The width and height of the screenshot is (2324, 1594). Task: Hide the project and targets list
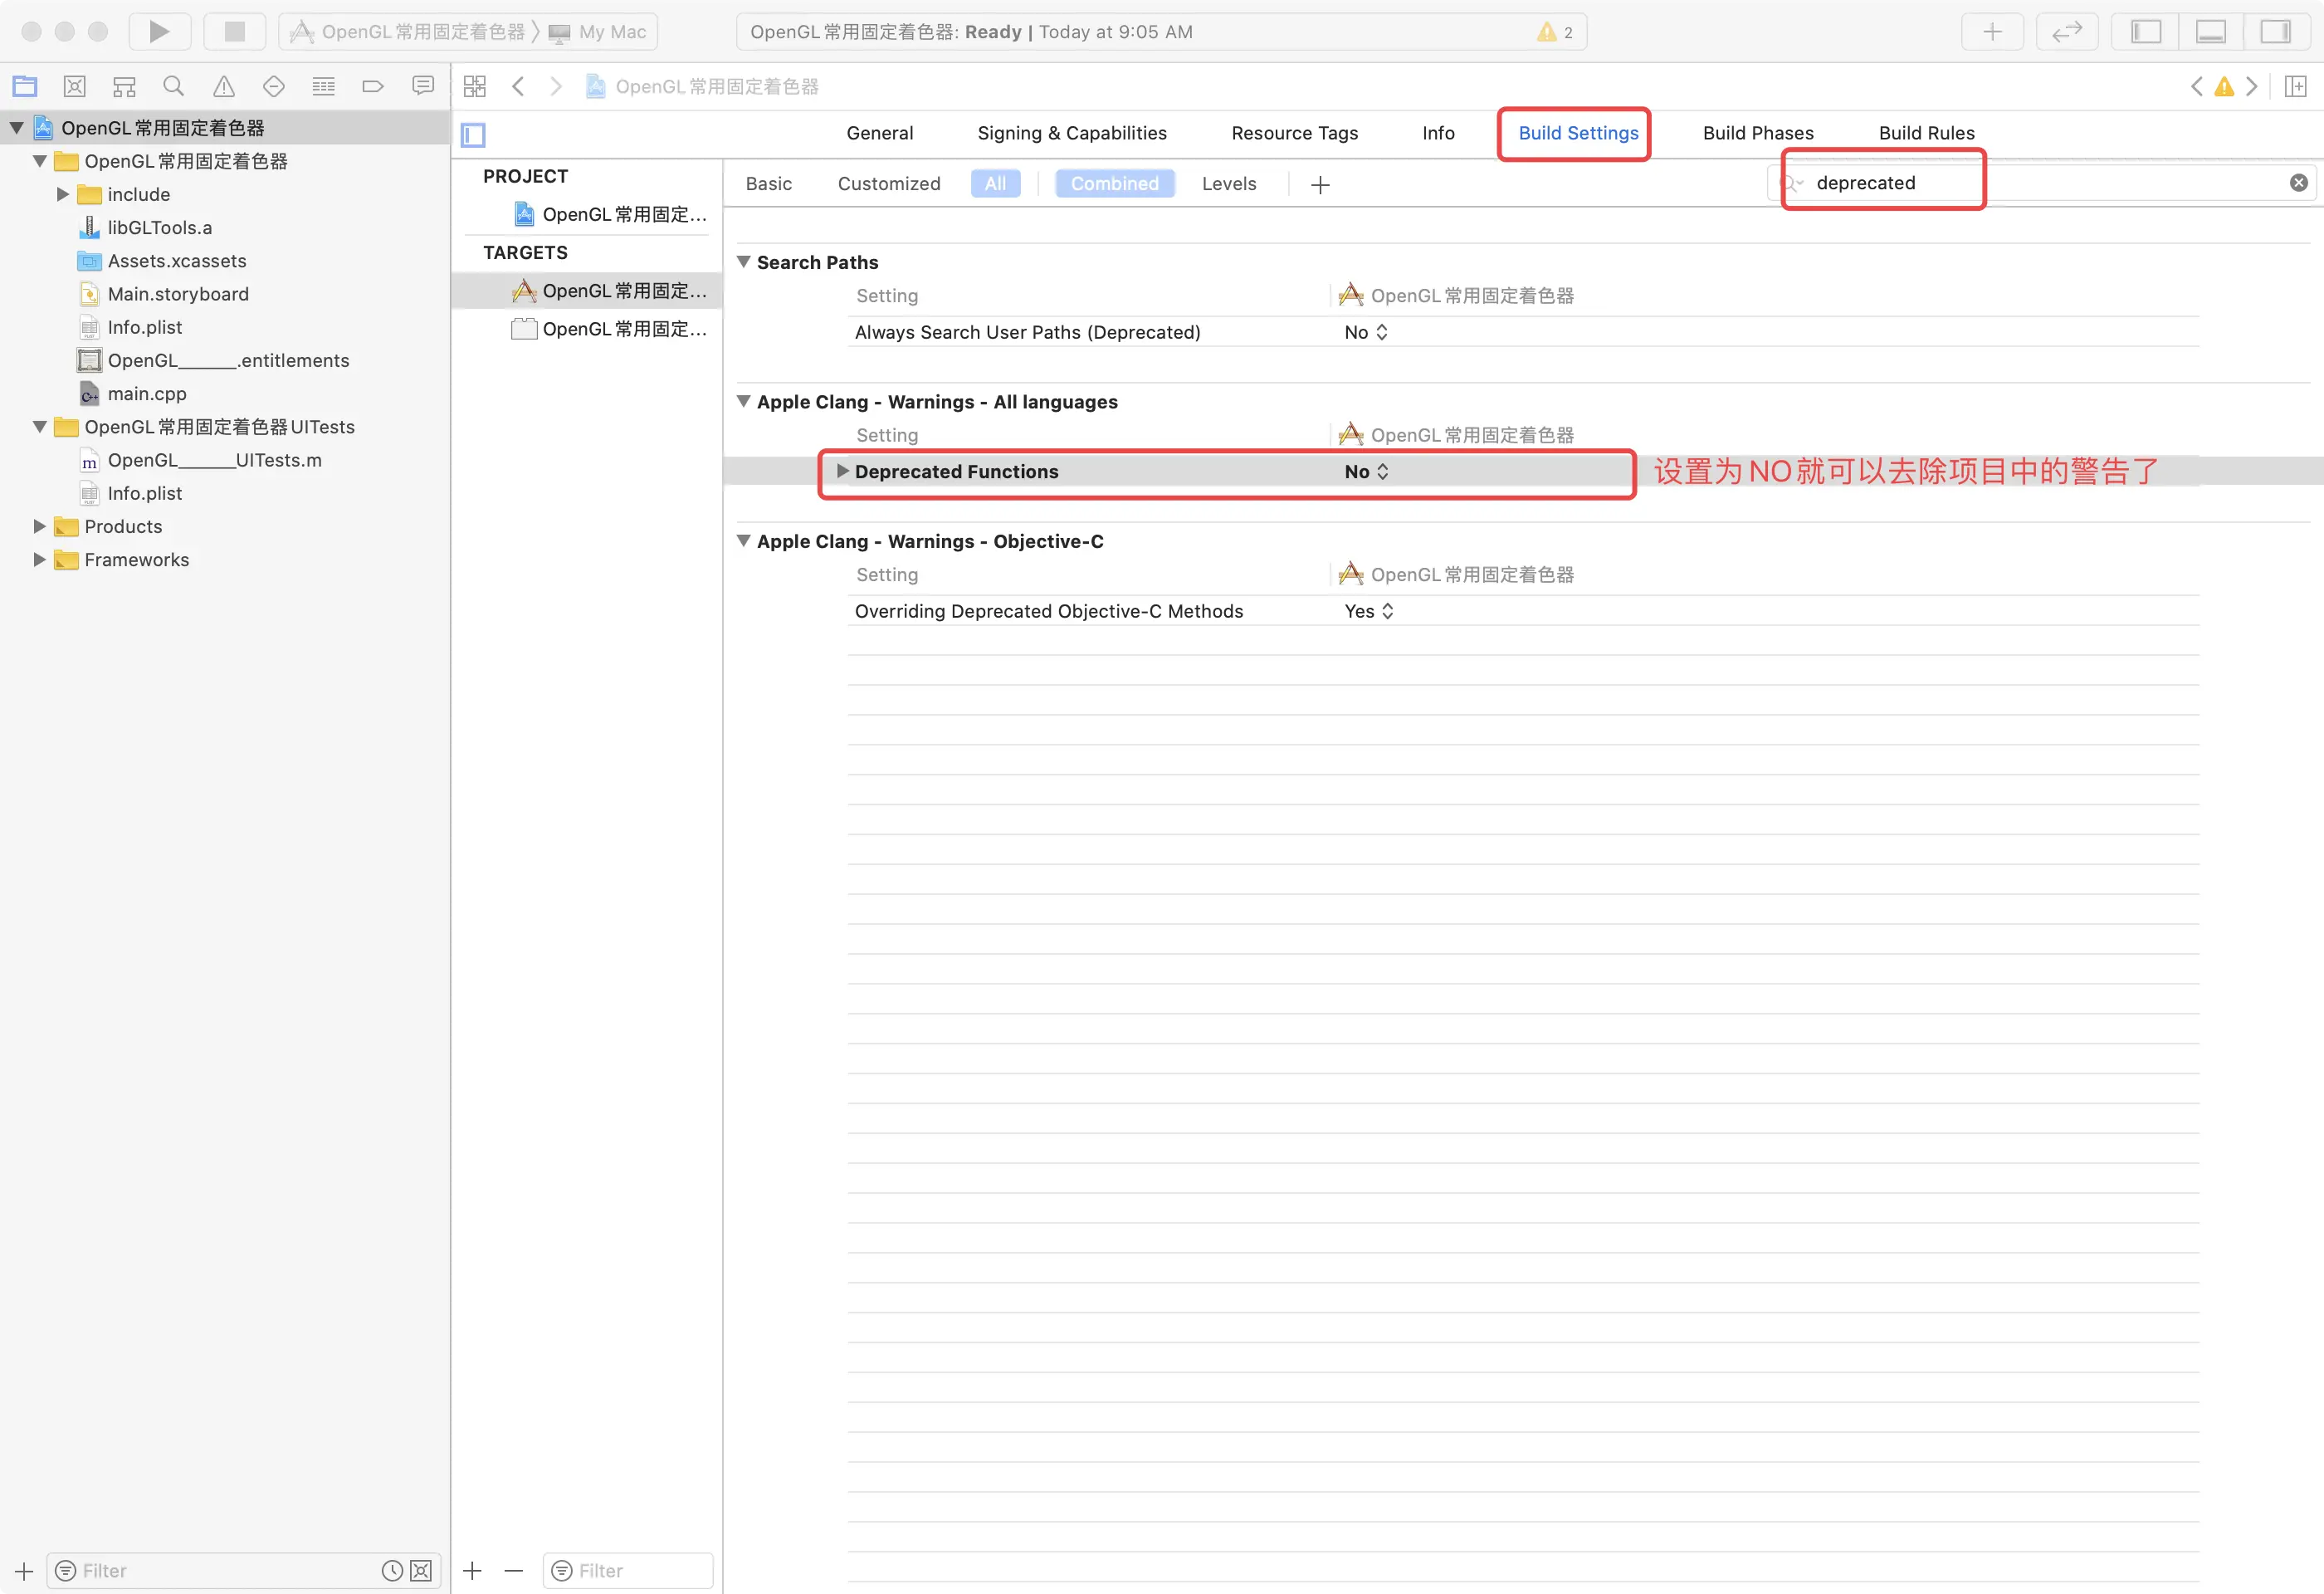coord(473,134)
